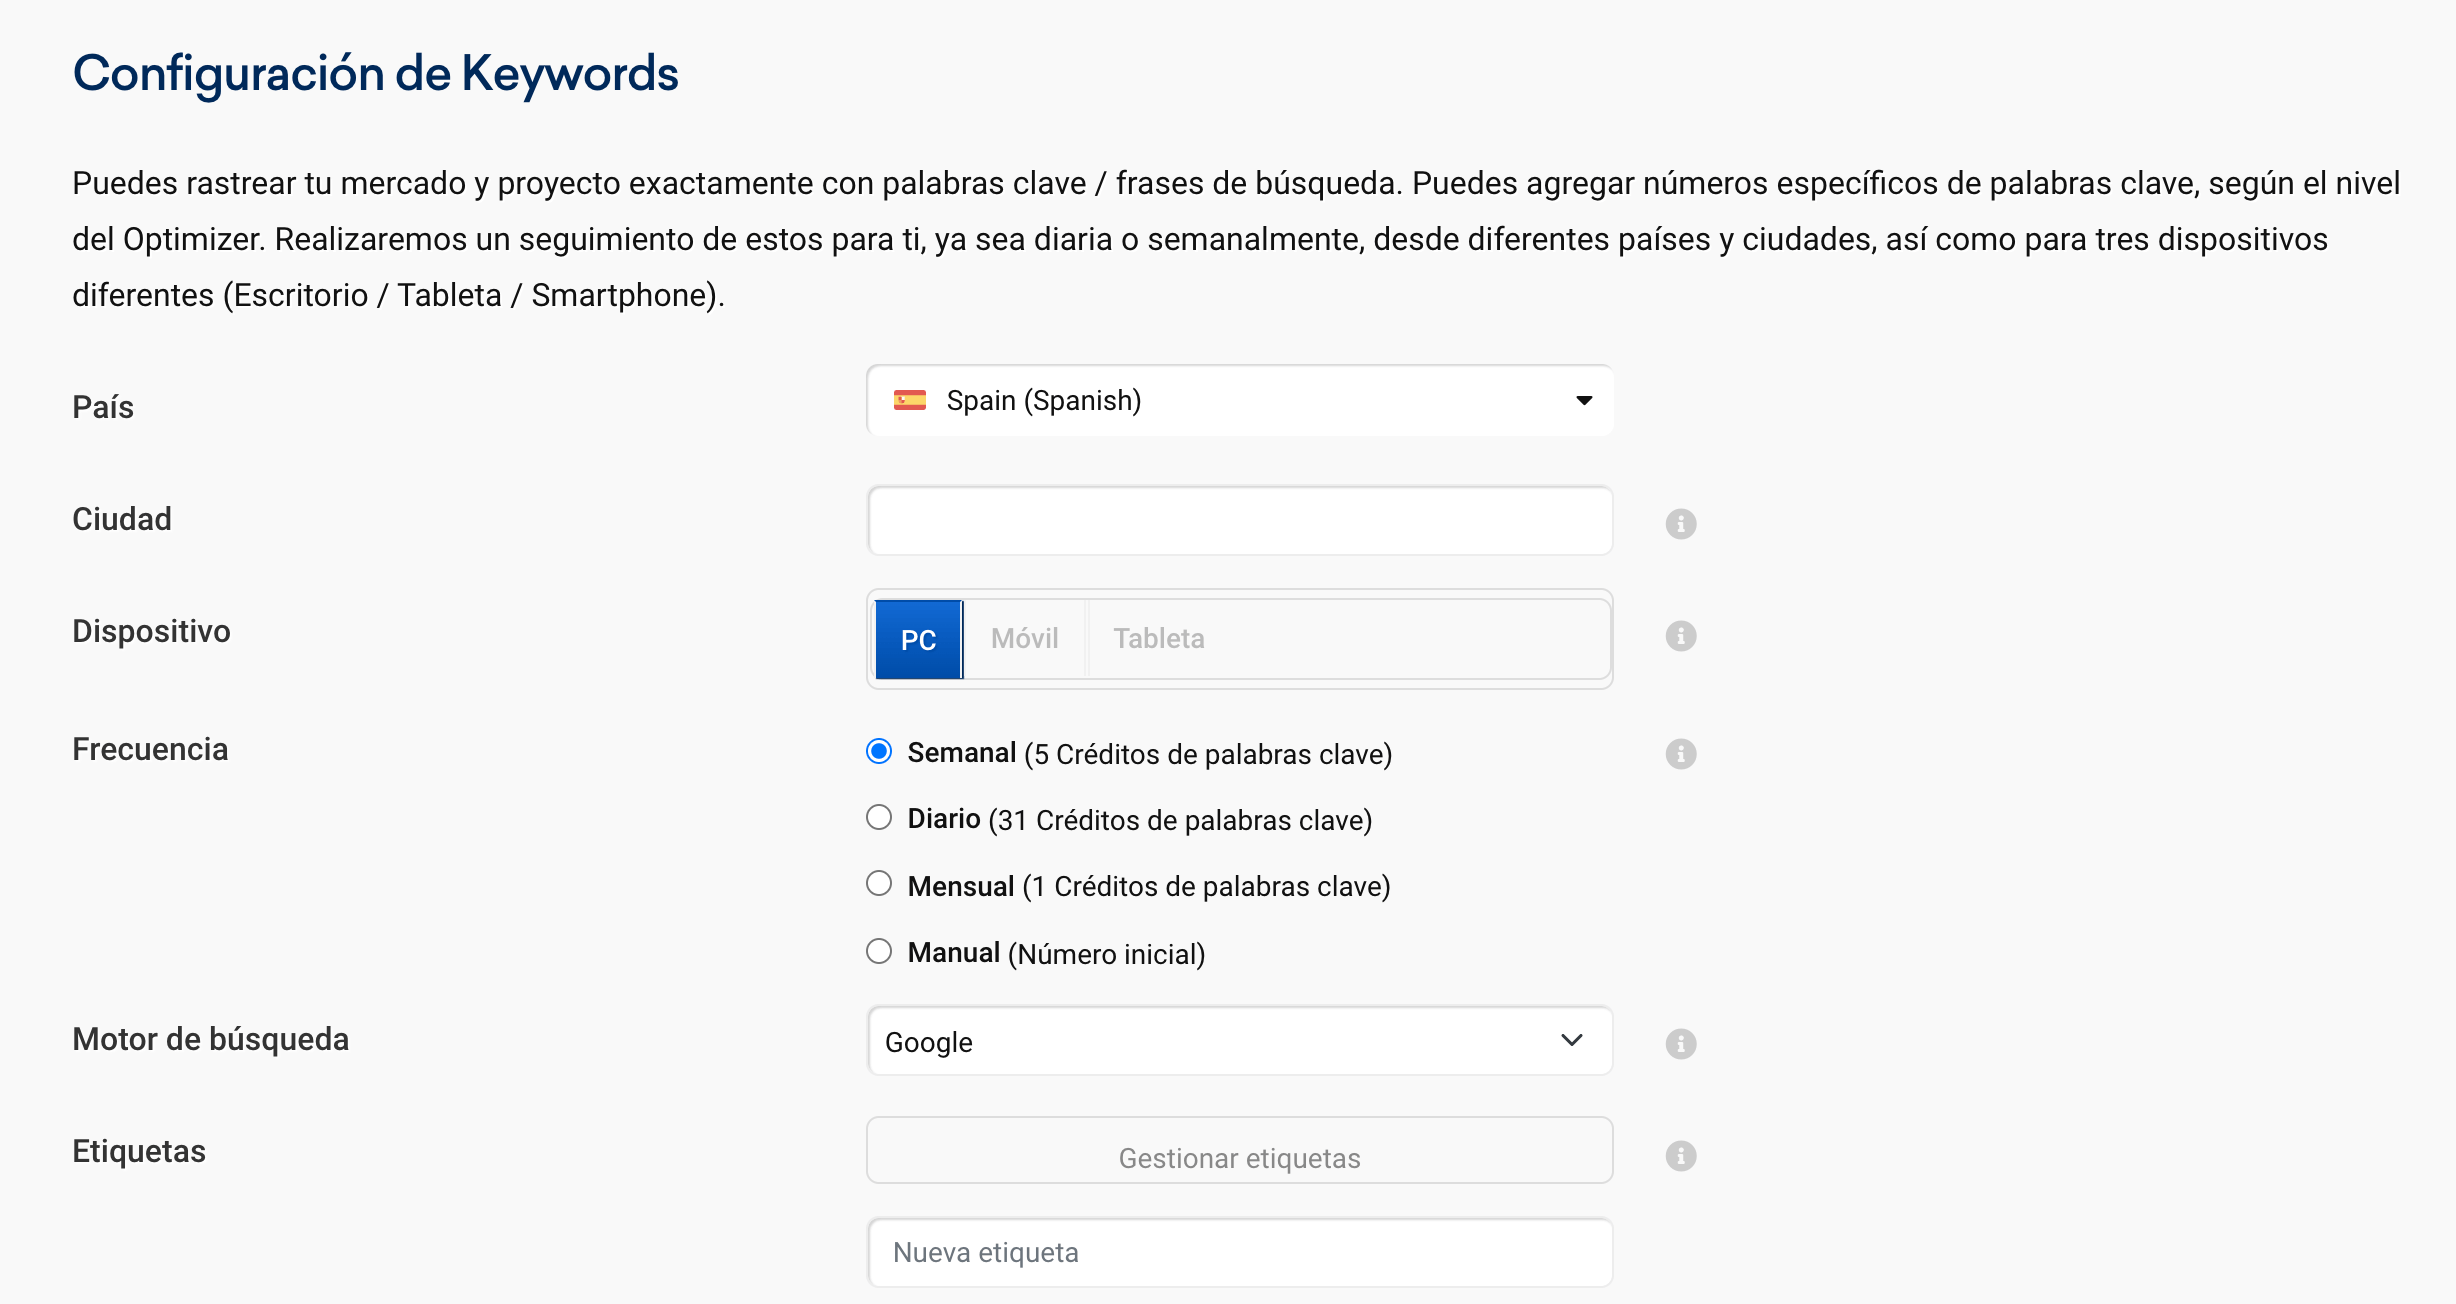Click the Spain flag icon in País

(x=909, y=400)
